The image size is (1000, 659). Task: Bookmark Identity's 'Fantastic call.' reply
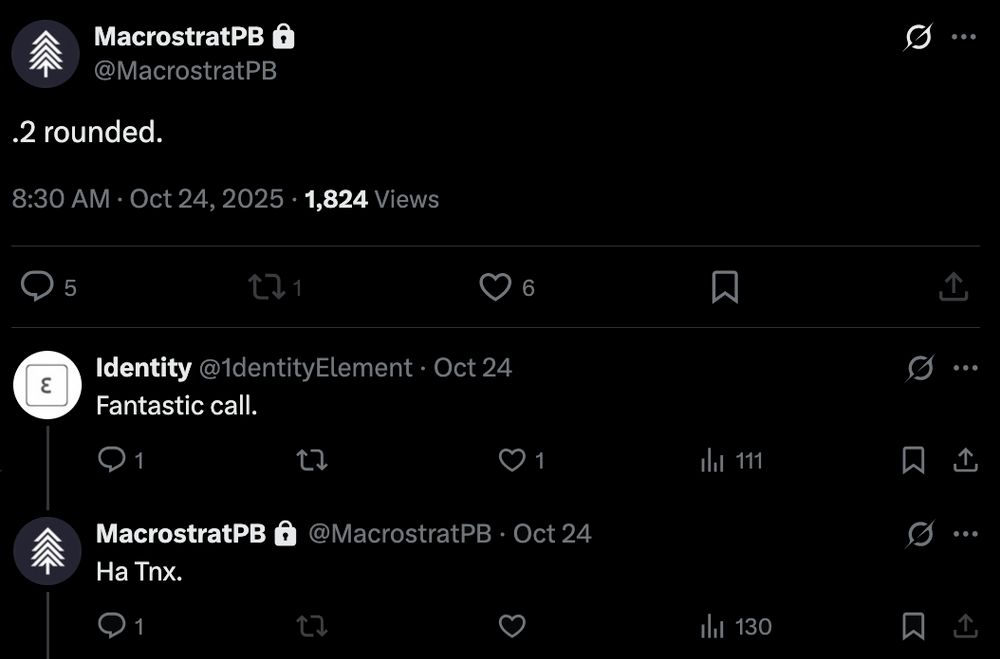[913, 460]
